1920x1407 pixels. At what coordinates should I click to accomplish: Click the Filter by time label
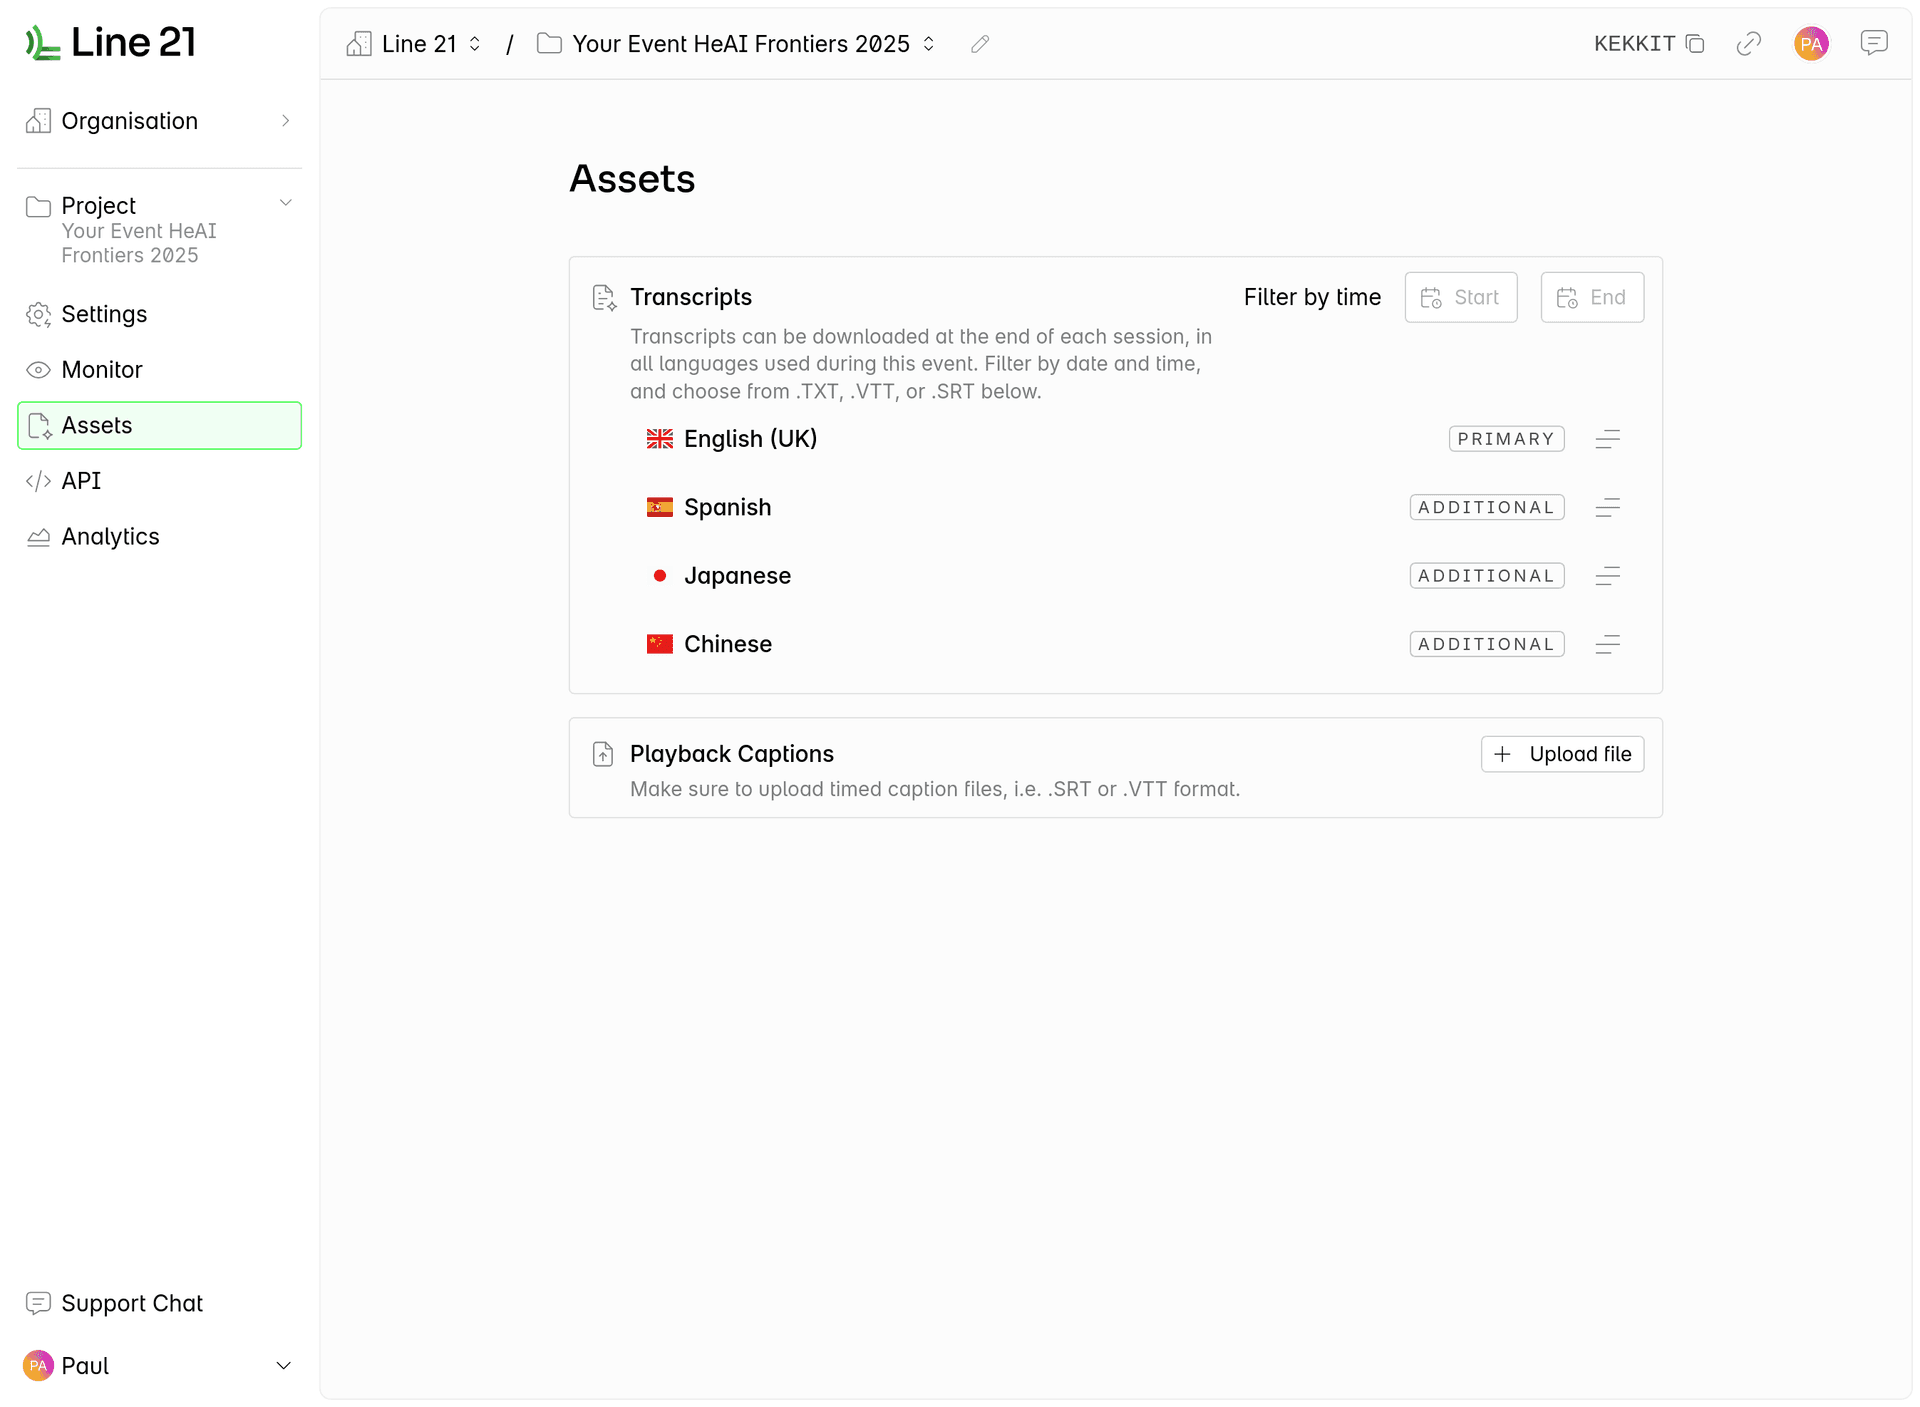[1312, 297]
